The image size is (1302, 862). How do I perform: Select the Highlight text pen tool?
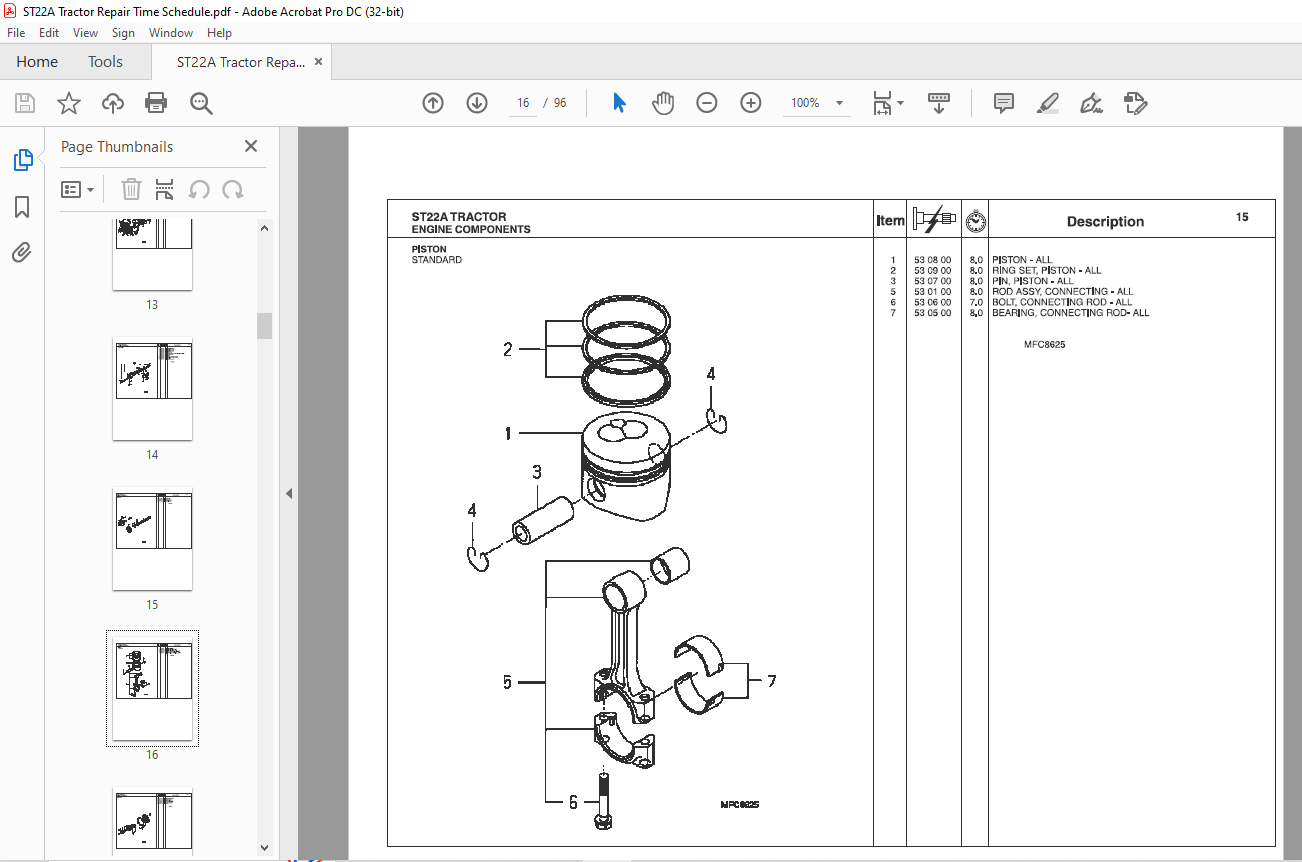pyautogui.click(x=1048, y=103)
